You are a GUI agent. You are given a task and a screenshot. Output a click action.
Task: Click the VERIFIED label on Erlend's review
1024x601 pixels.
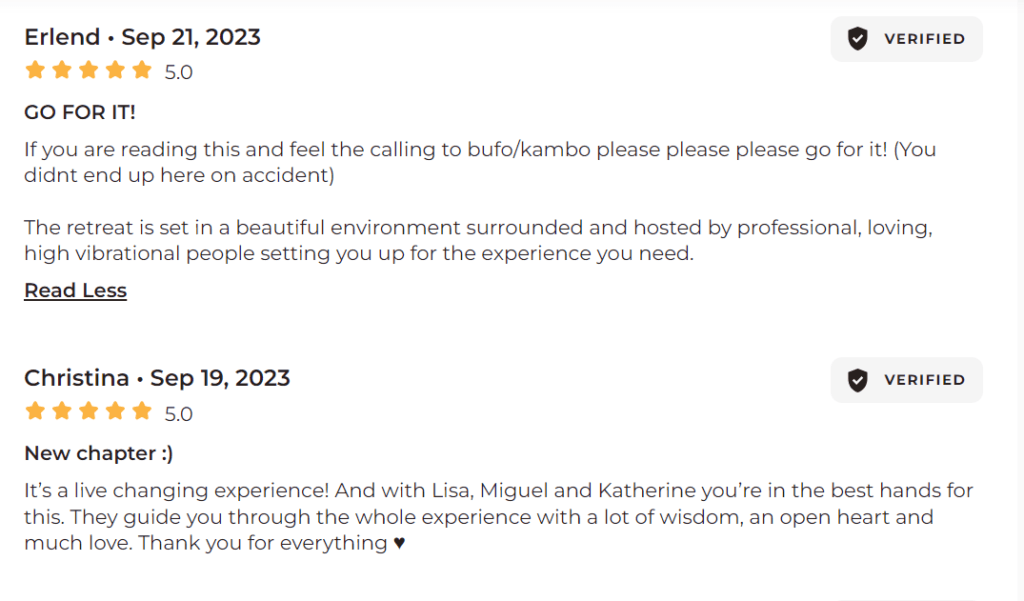coord(924,39)
